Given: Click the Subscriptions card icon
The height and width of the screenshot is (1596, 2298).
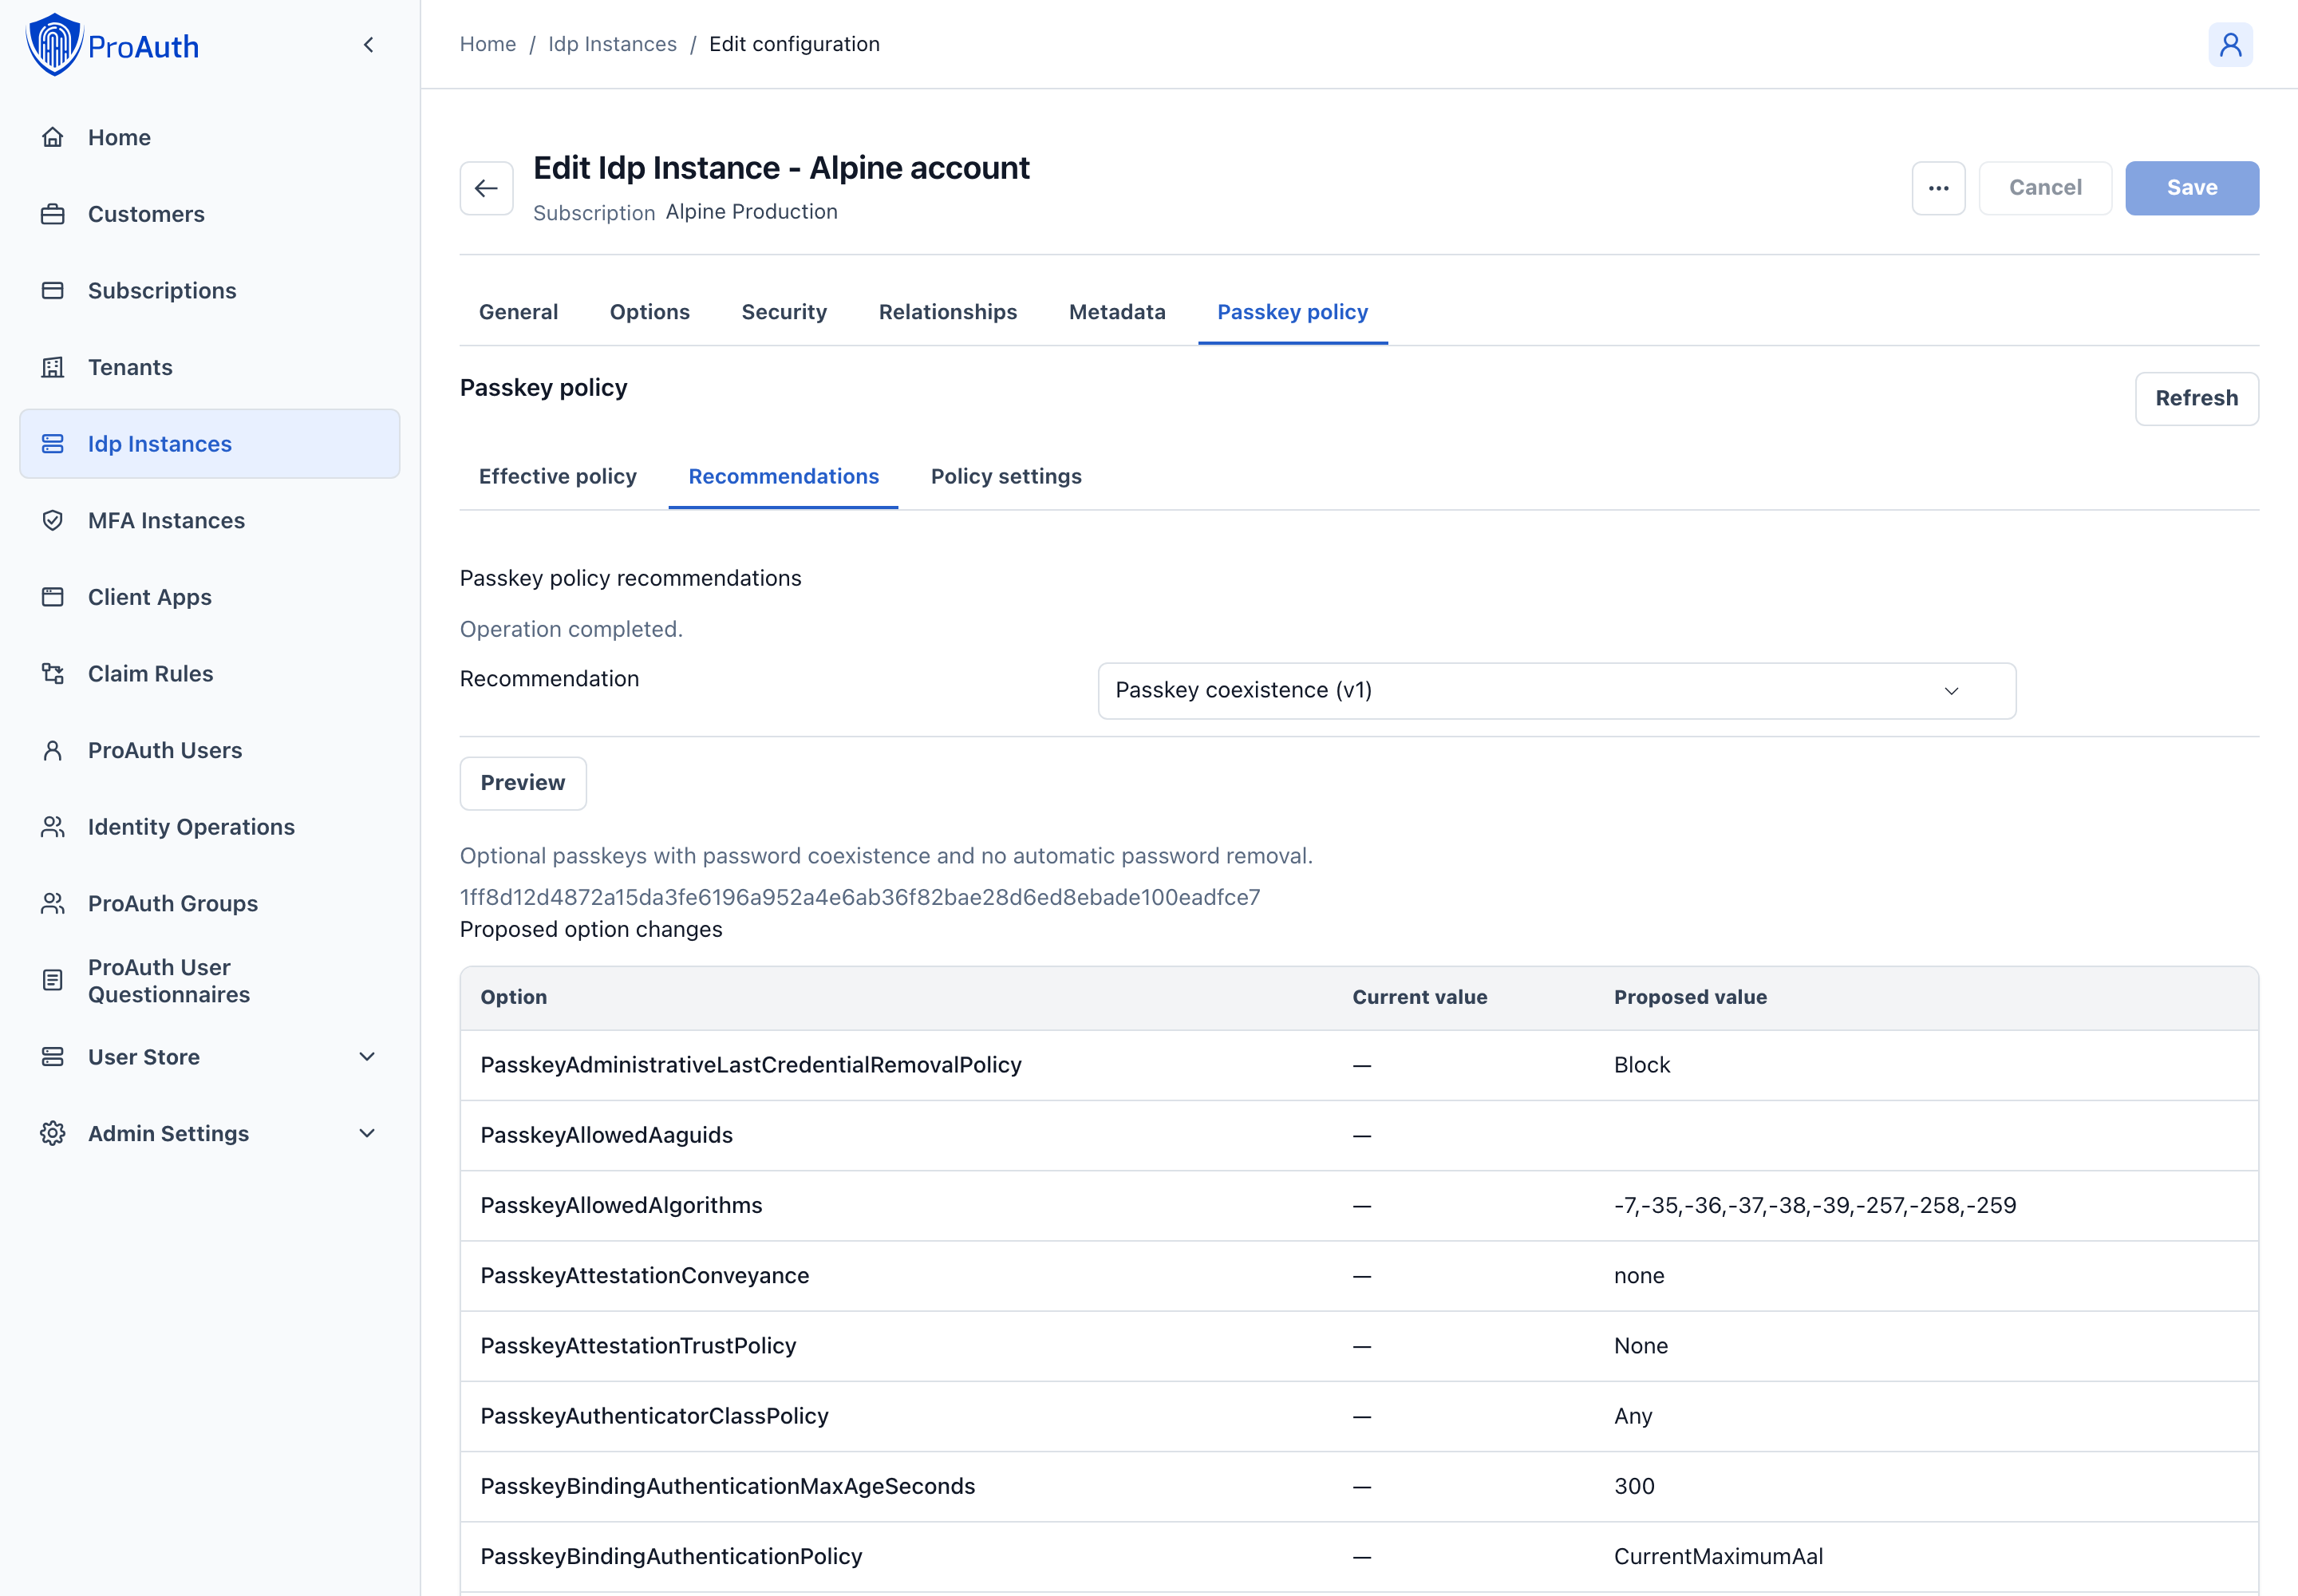Looking at the screenshot, I should pyautogui.click(x=53, y=291).
